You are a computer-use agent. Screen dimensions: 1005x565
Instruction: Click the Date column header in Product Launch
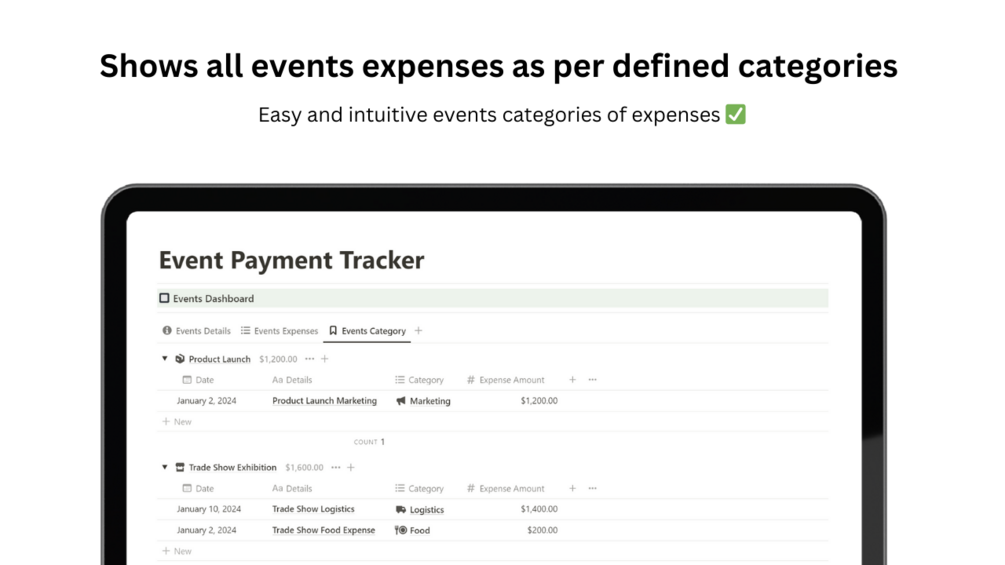click(x=198, y=380)
